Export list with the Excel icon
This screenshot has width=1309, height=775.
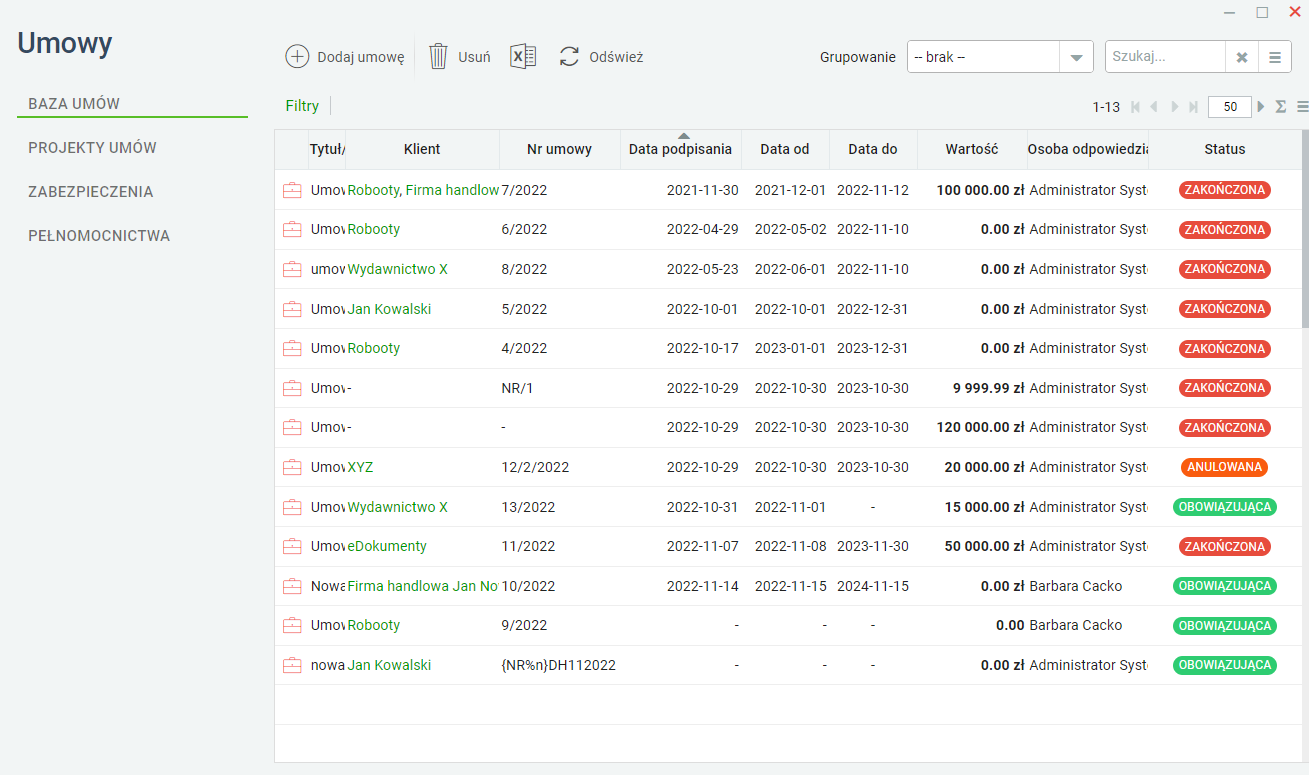click(x=523, y=57)
